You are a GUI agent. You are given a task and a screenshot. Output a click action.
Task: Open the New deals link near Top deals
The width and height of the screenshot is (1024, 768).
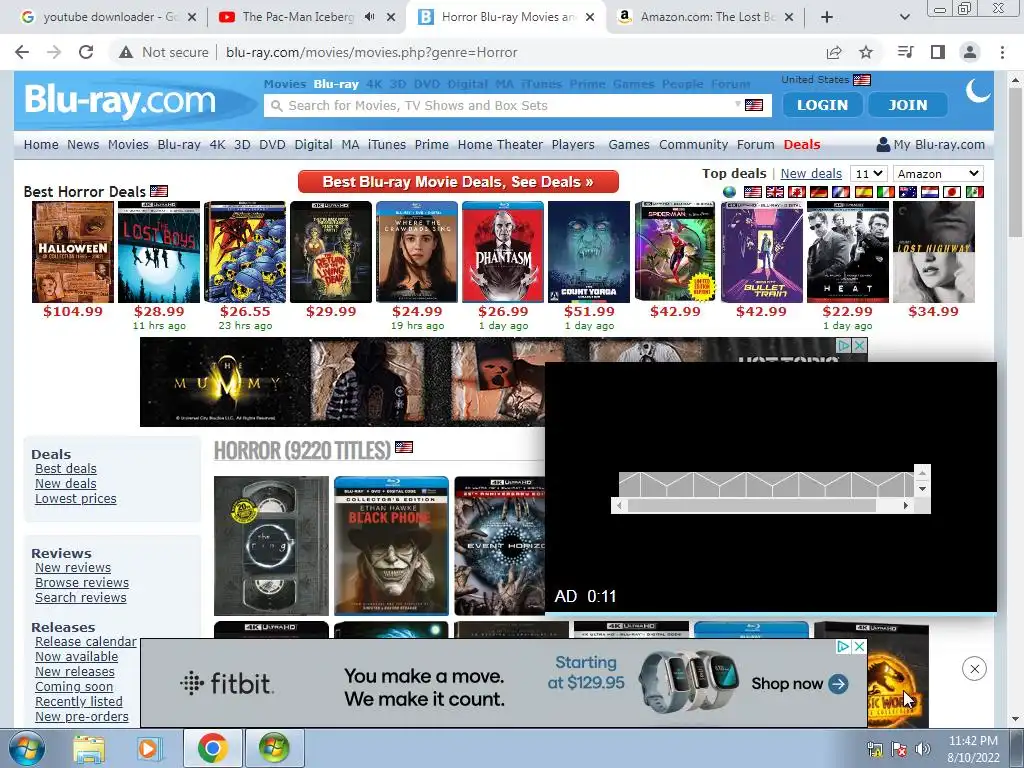[811, 174]
